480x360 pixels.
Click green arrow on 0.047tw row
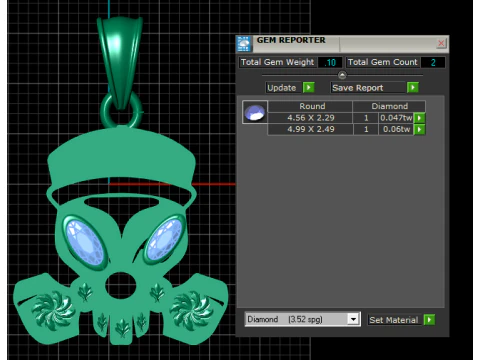click(419, 118)
